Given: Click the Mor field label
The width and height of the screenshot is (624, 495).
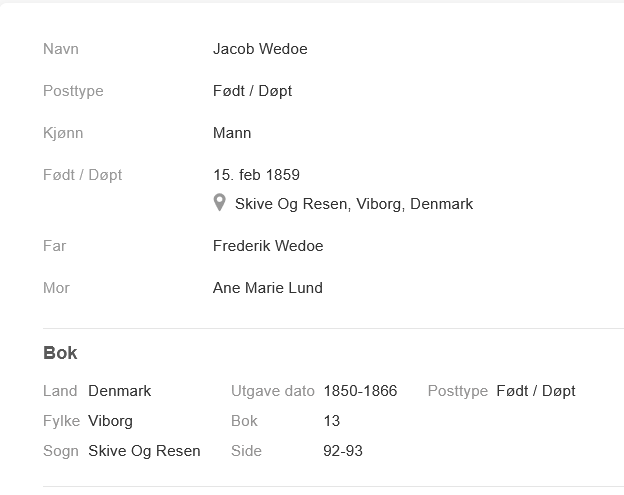Looking at the screenshot, I should point(56,288).
